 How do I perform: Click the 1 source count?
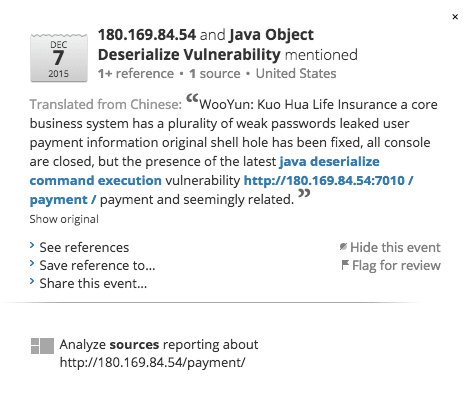coord(215,74)
